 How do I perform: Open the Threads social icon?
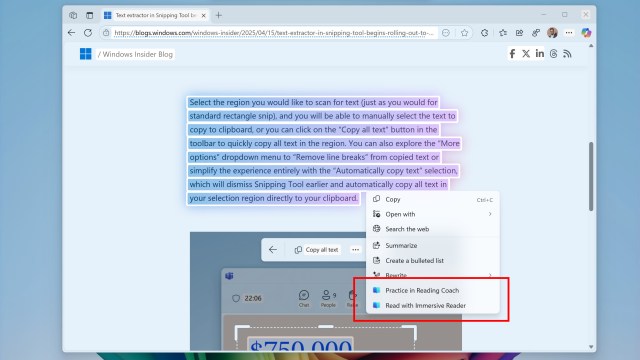(553, 53)
